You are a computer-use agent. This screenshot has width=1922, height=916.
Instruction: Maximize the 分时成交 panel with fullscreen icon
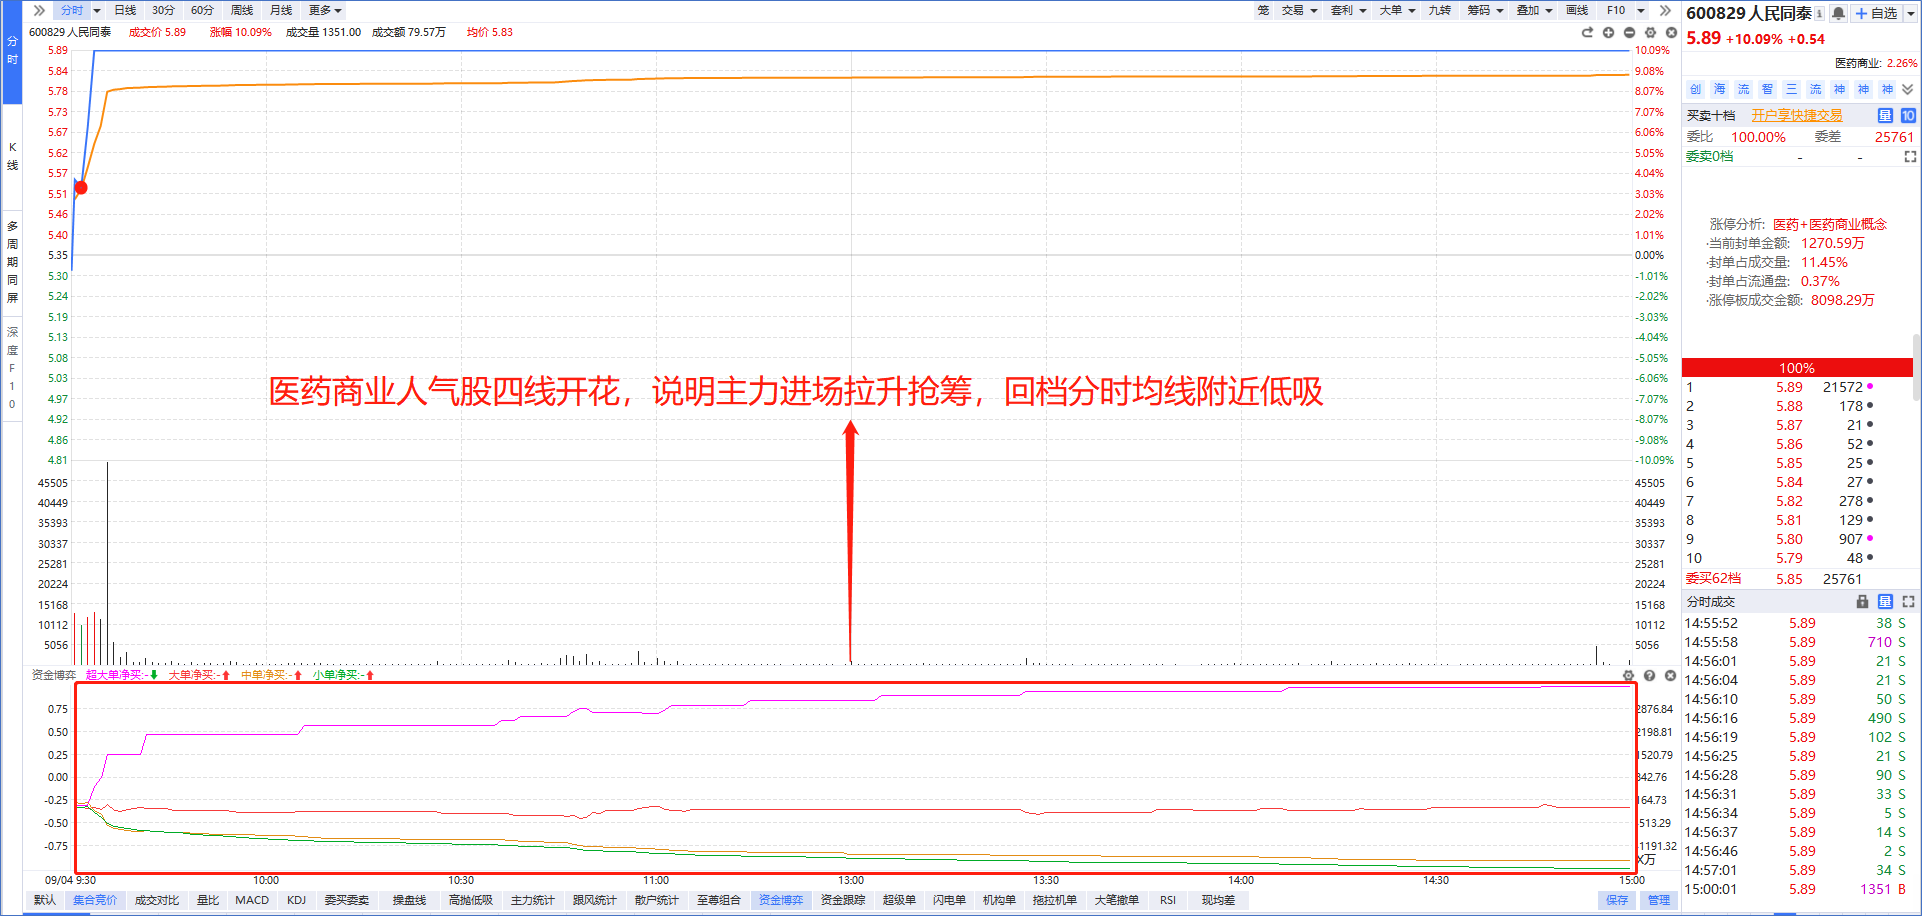click(1908, 601)
